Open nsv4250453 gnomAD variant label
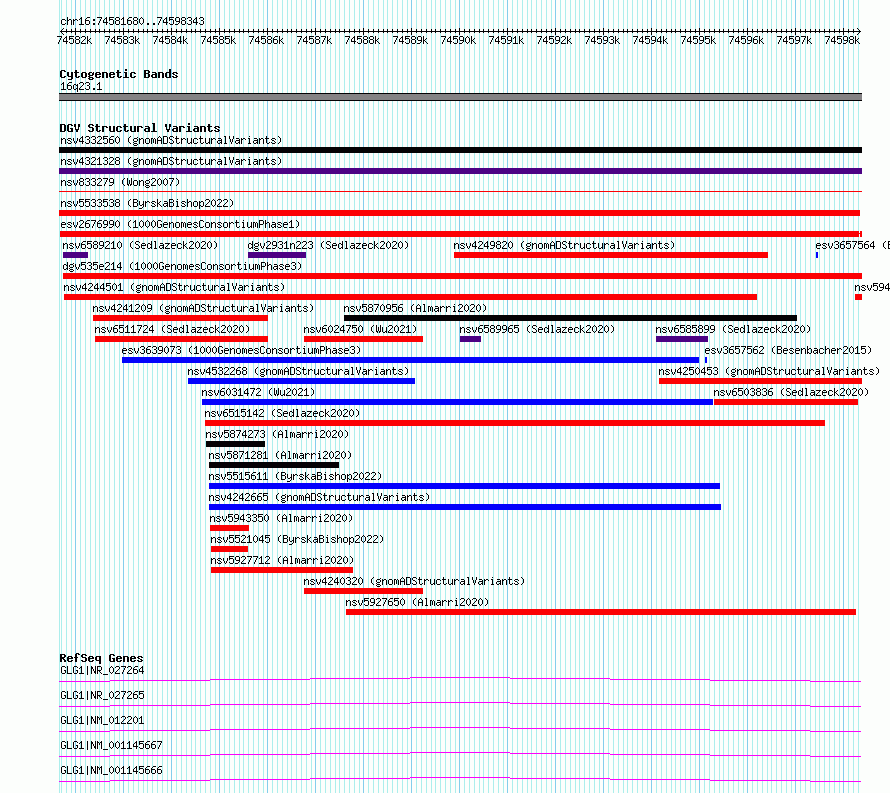Viewport: 890px width, 793px height. click(769, 371)
